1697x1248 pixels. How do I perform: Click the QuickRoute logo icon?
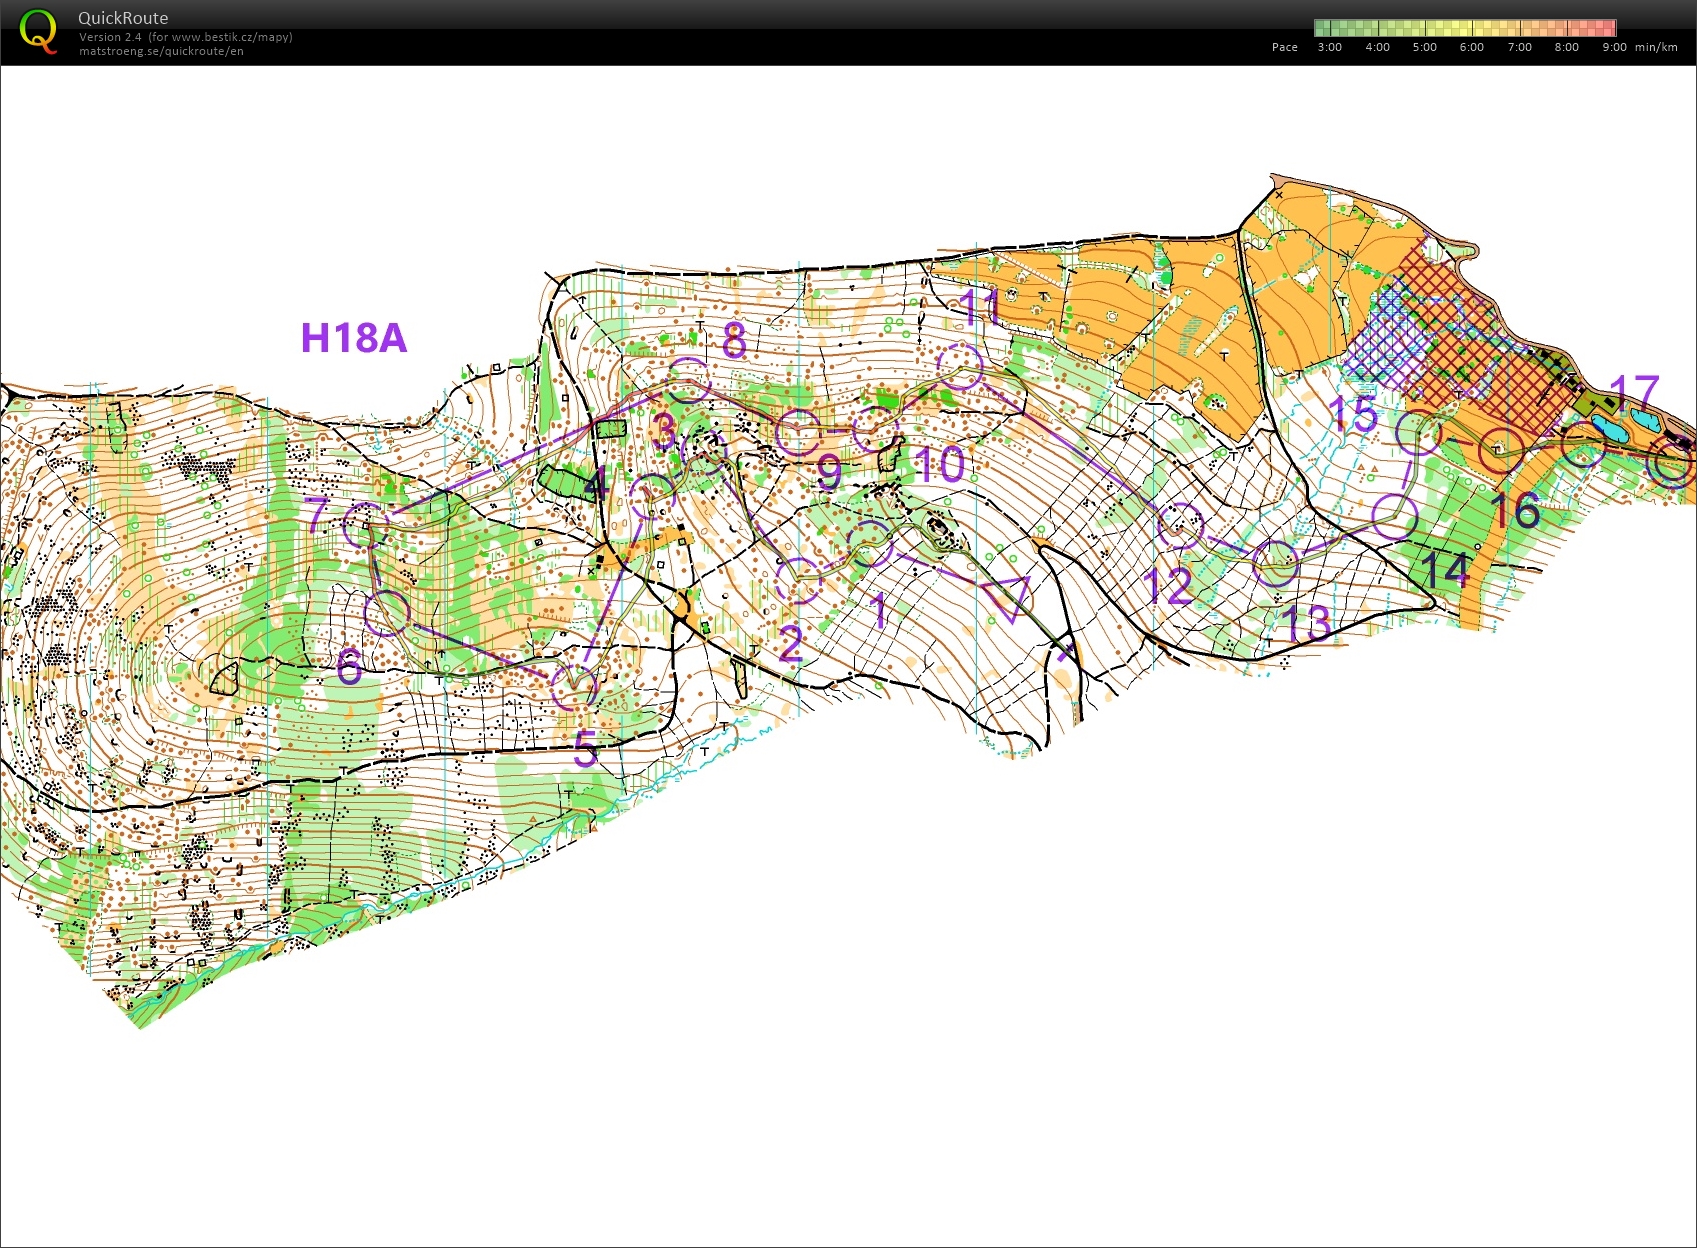tap(38, 32)
